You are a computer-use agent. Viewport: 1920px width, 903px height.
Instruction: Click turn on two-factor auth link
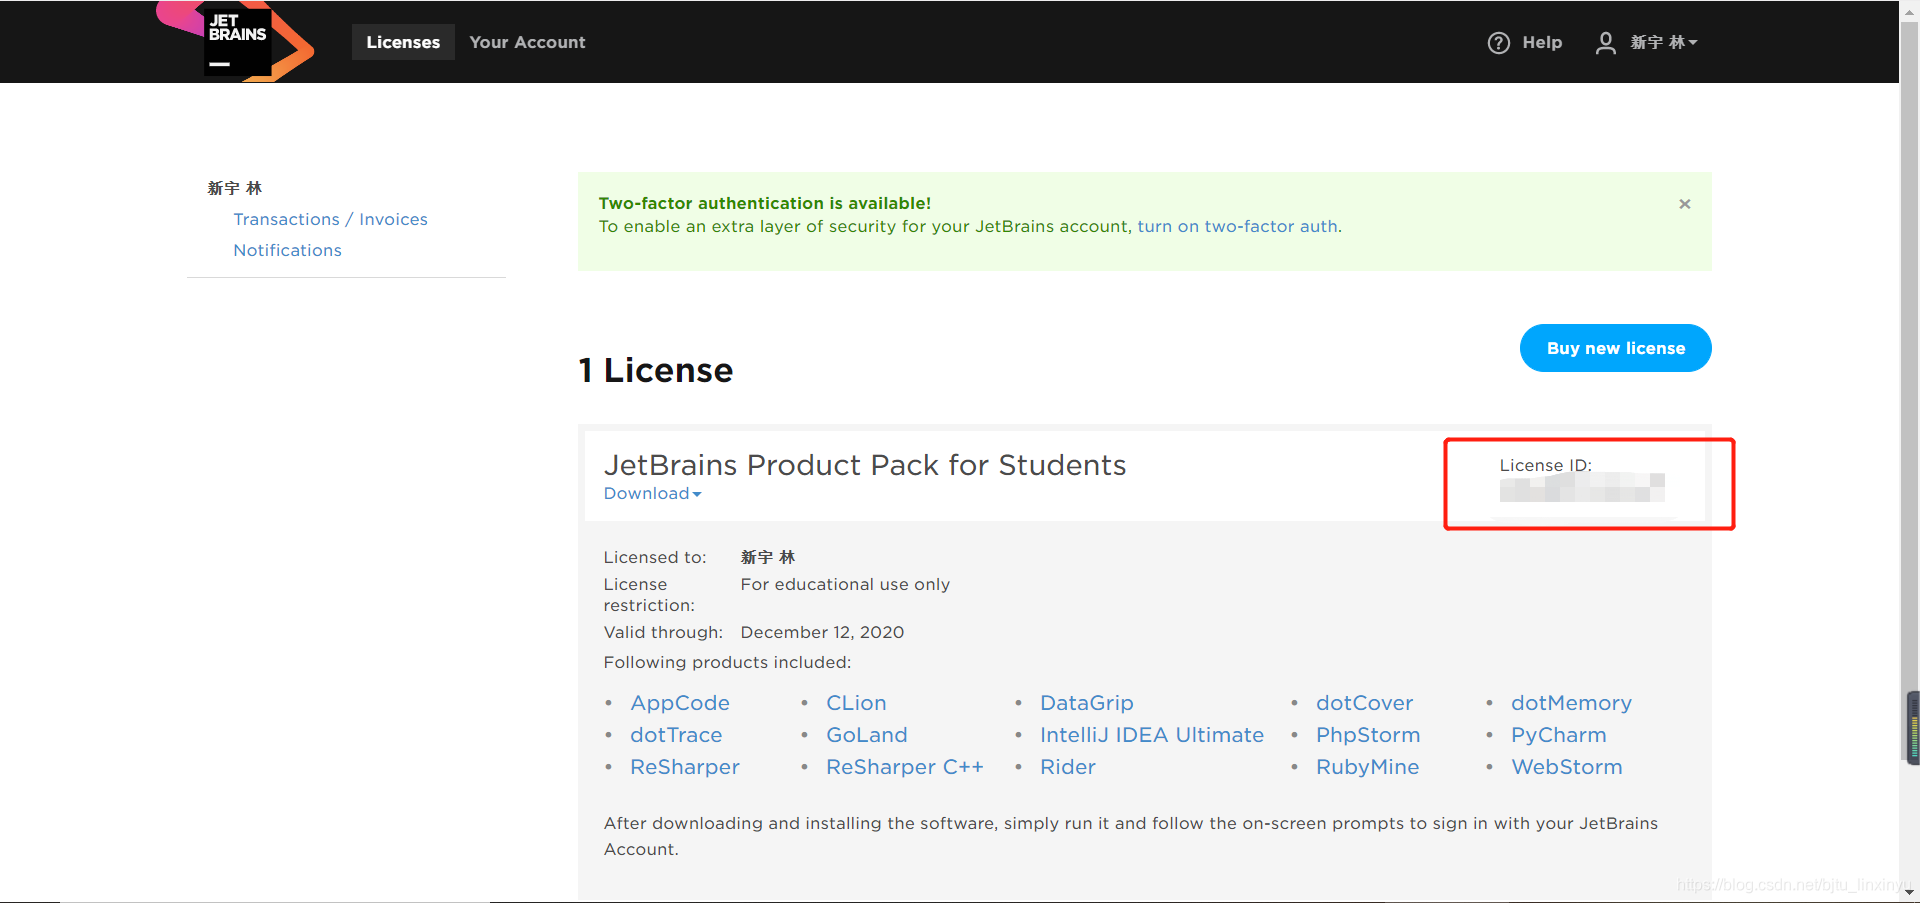pyautogui.click(x=1238, y=226)
